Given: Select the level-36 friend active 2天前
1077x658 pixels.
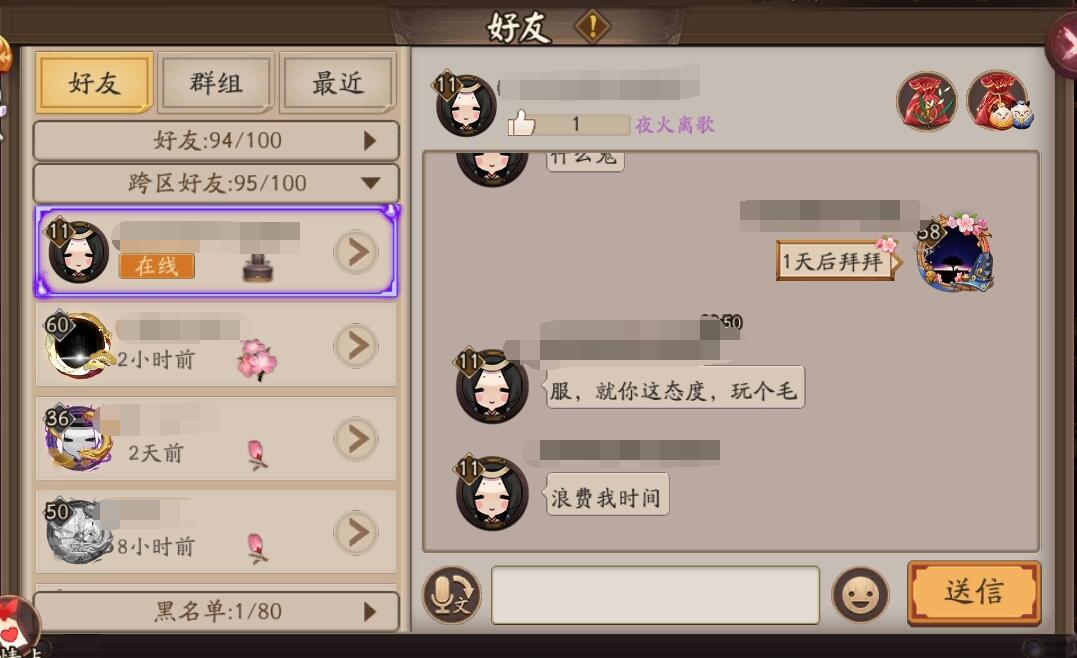Looking at the screenshot, I should (x=216, y=438).
